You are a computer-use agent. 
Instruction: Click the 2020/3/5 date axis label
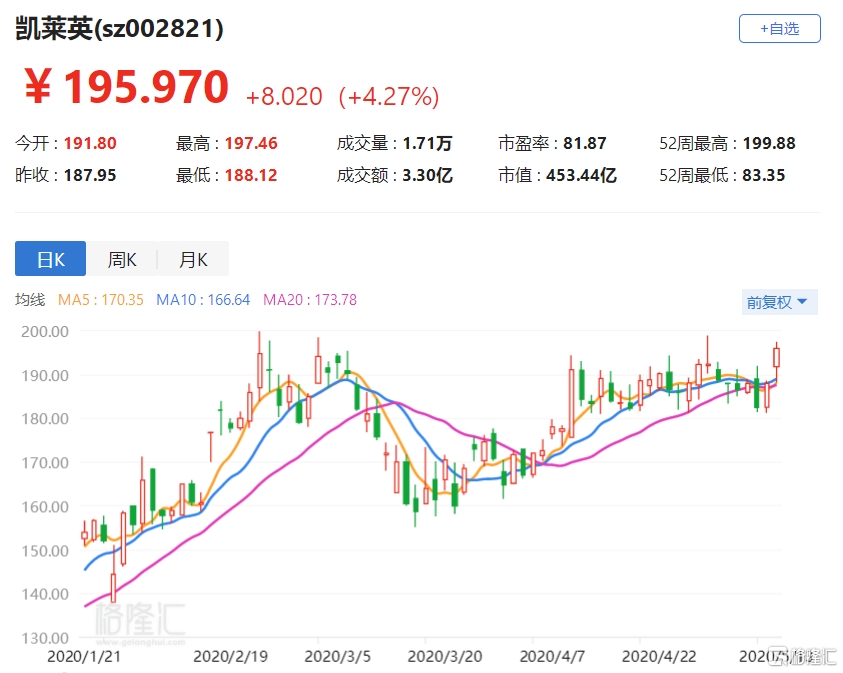(338, 657)
